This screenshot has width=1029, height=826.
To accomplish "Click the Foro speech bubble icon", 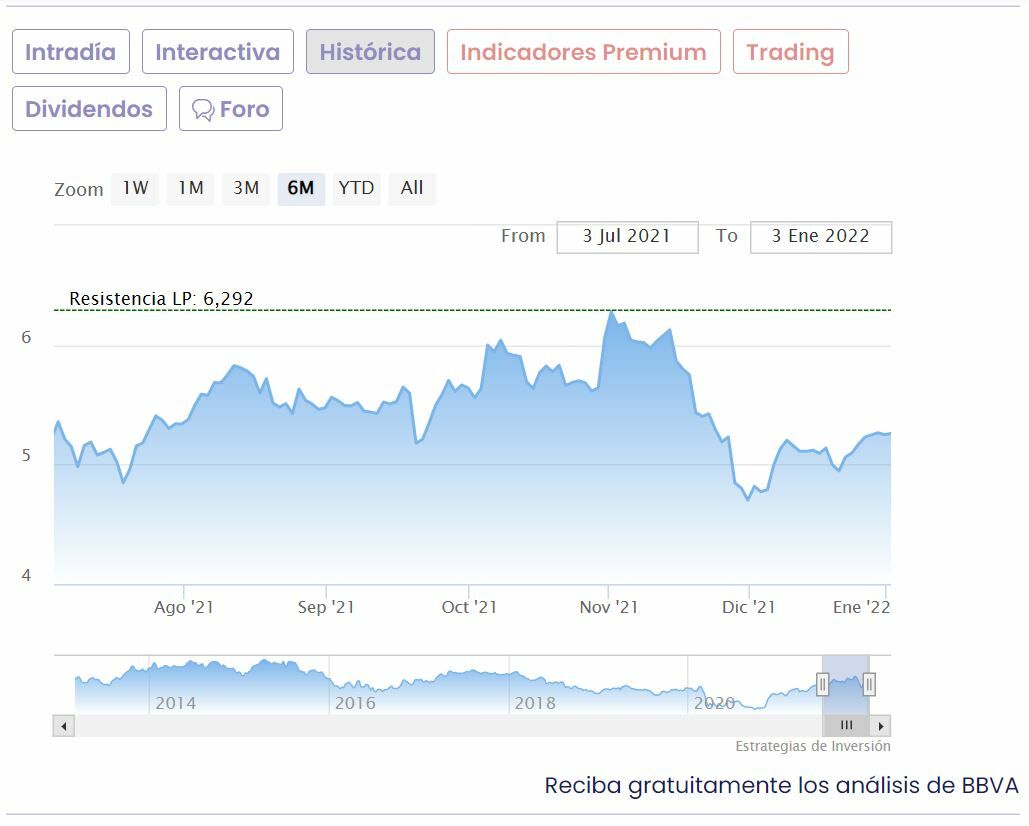I will tap(203, 110).
